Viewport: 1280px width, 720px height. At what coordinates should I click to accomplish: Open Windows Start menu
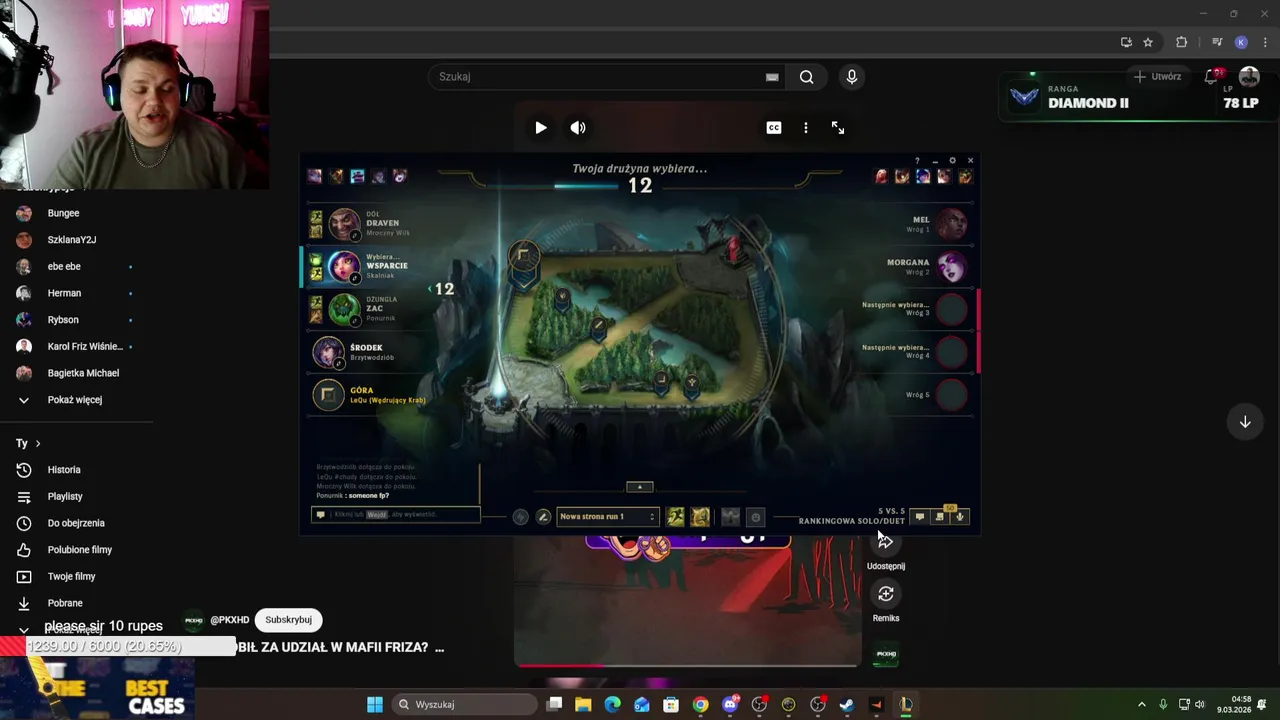375,704
